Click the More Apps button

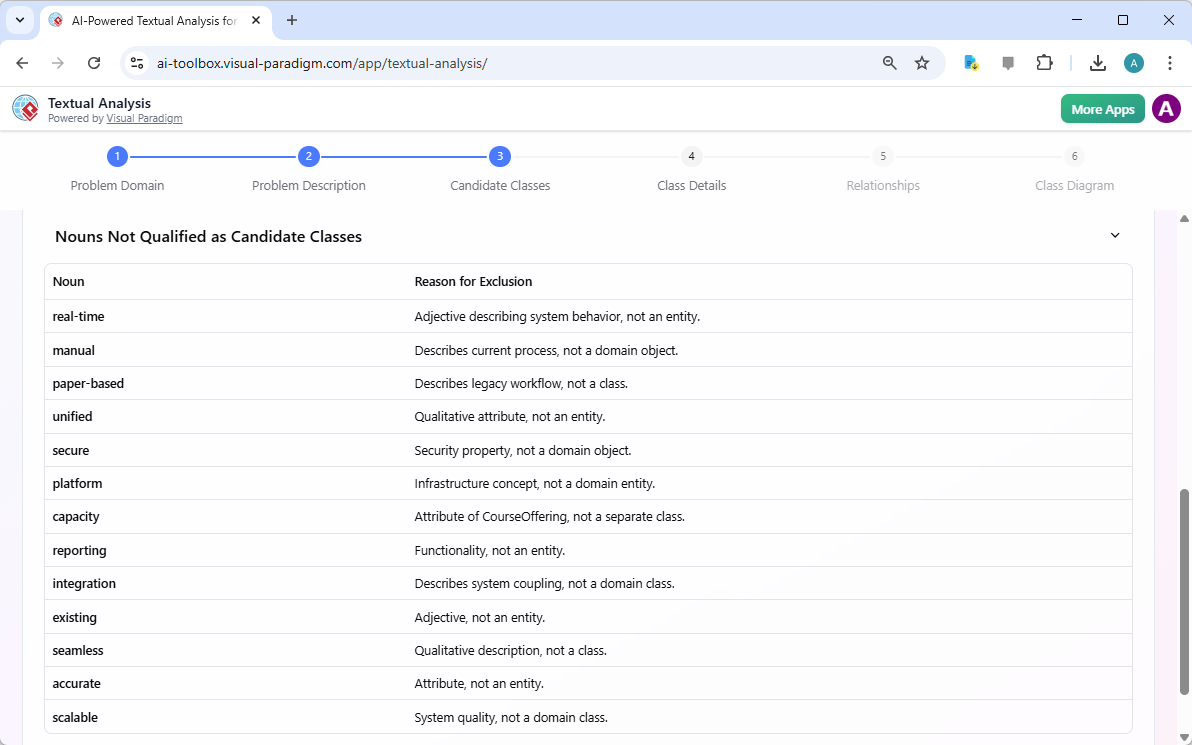(1102, 108)
